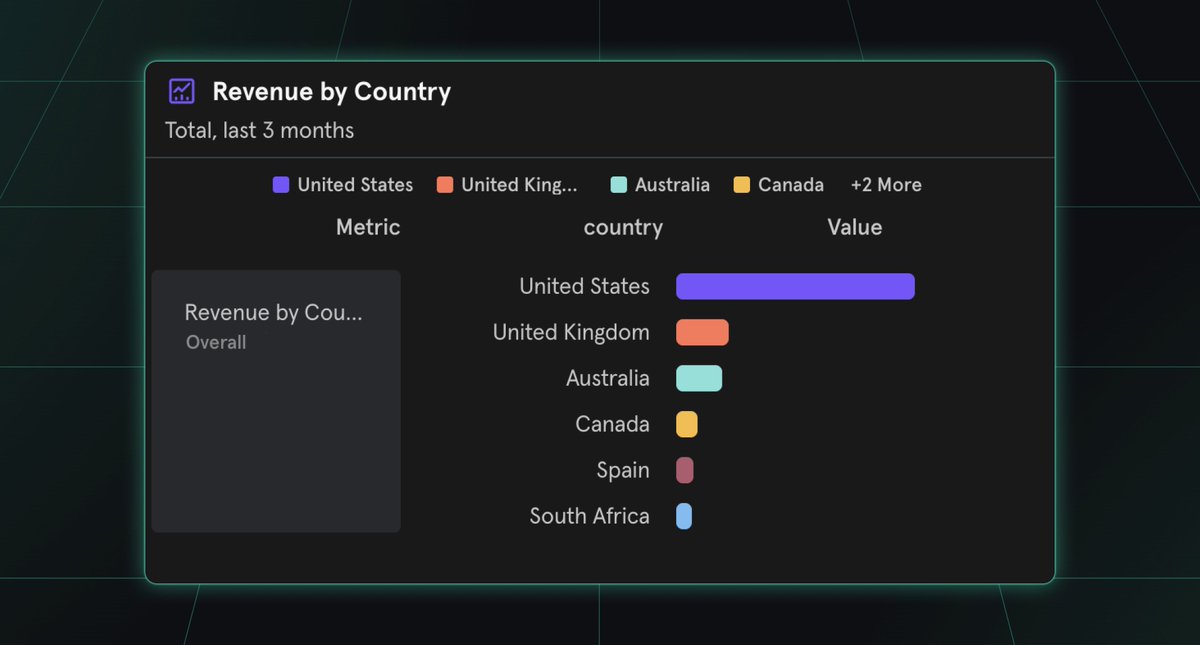1200x645 pixels.
Task: Click the South Africa row label
Action: [x=590, y=516]
